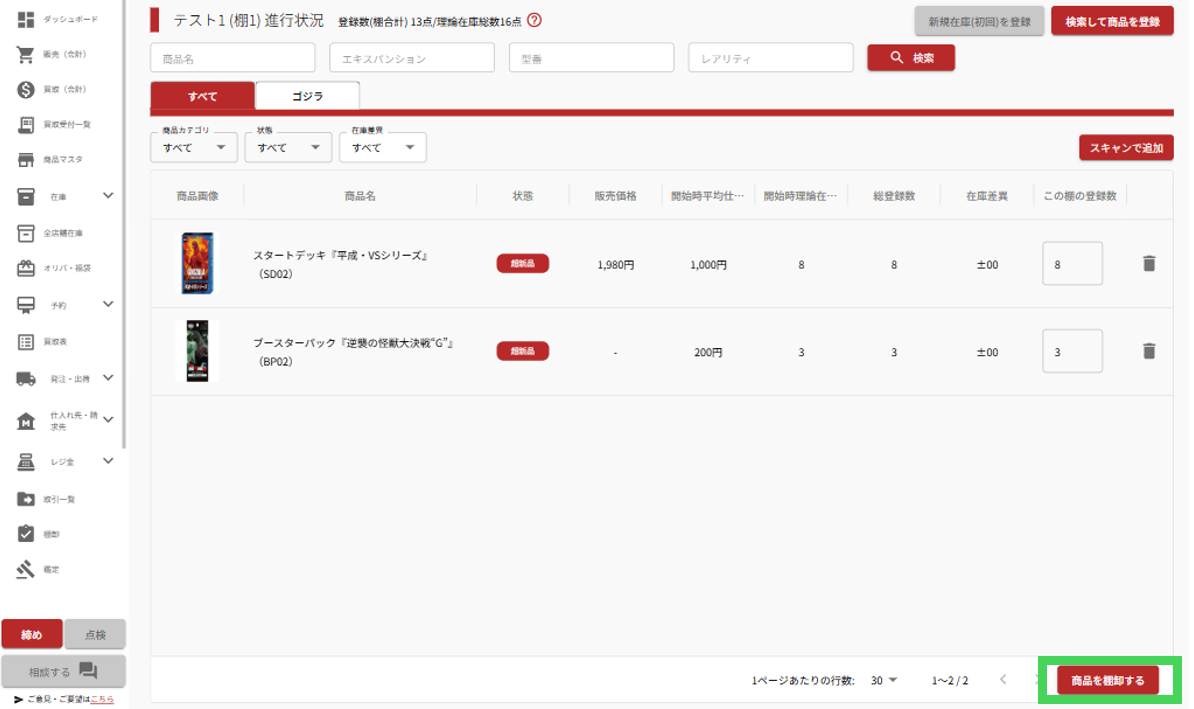Click the shopping cart 販売 icon
Viewport: 1194px width, 709px height.
click(x=27, y=55)
